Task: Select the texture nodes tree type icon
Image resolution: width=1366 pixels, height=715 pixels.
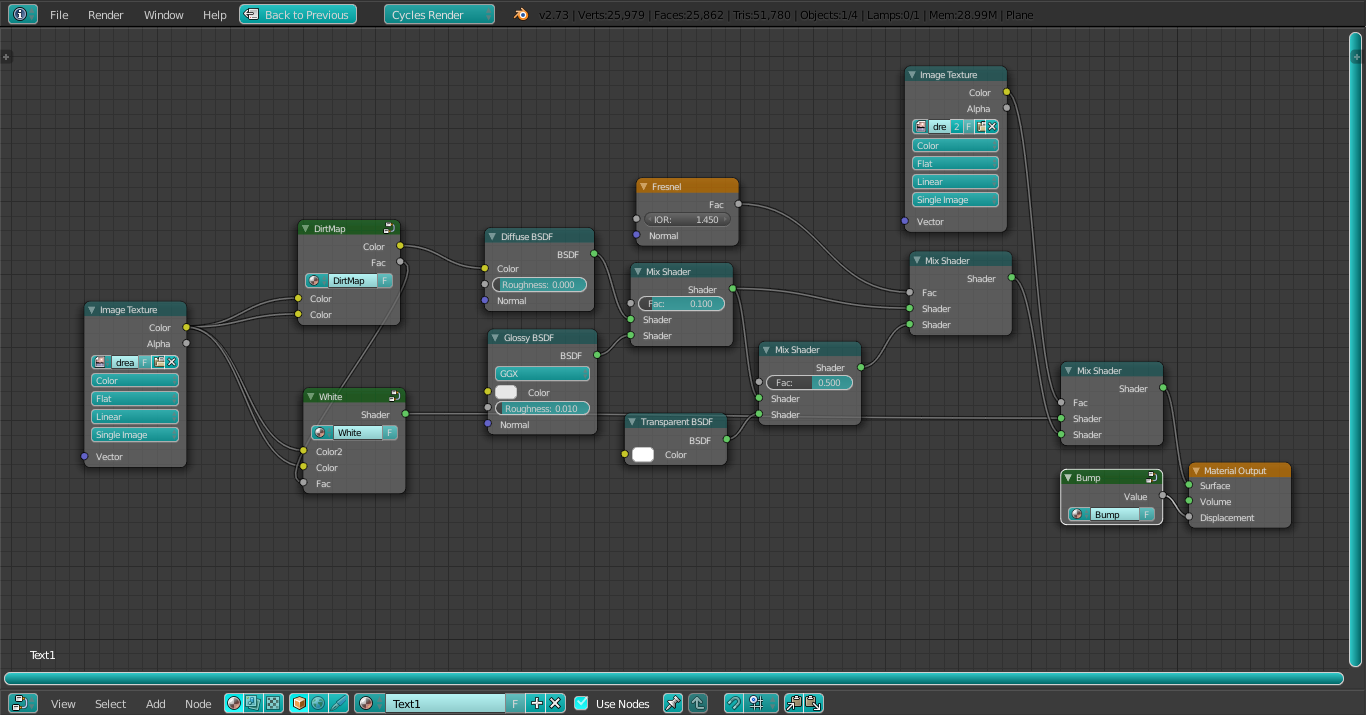Action: [272, 703]
